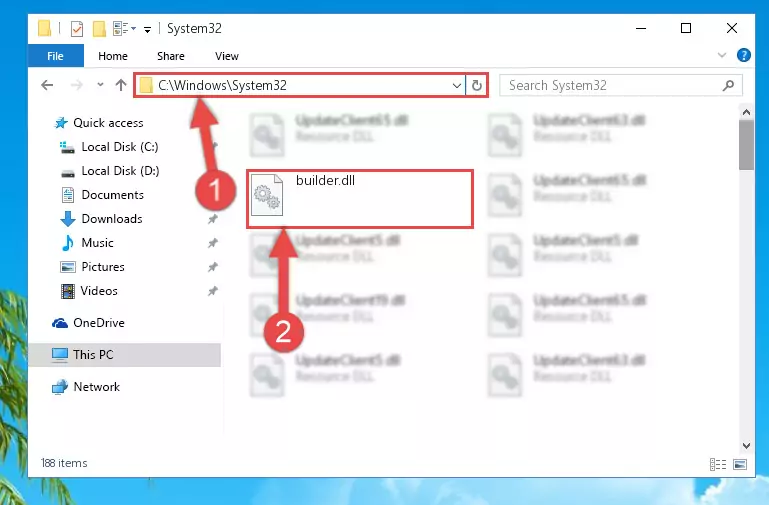This screenshot has width=769, height=505.
Task: Go up one folder level
Action: pyautogui.click(x=121, y=85)
